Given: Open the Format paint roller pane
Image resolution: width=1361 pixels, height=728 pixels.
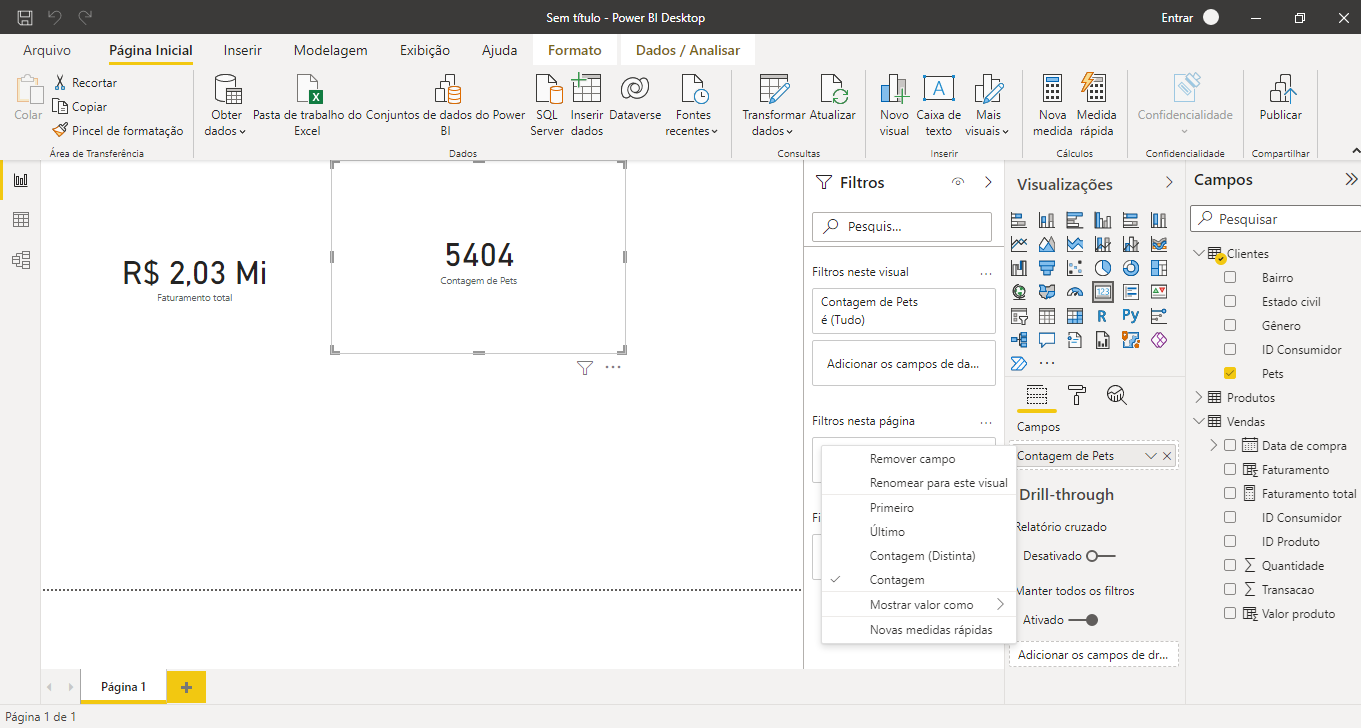Looking at the screenshot, I should click(x=1077, y=395).
